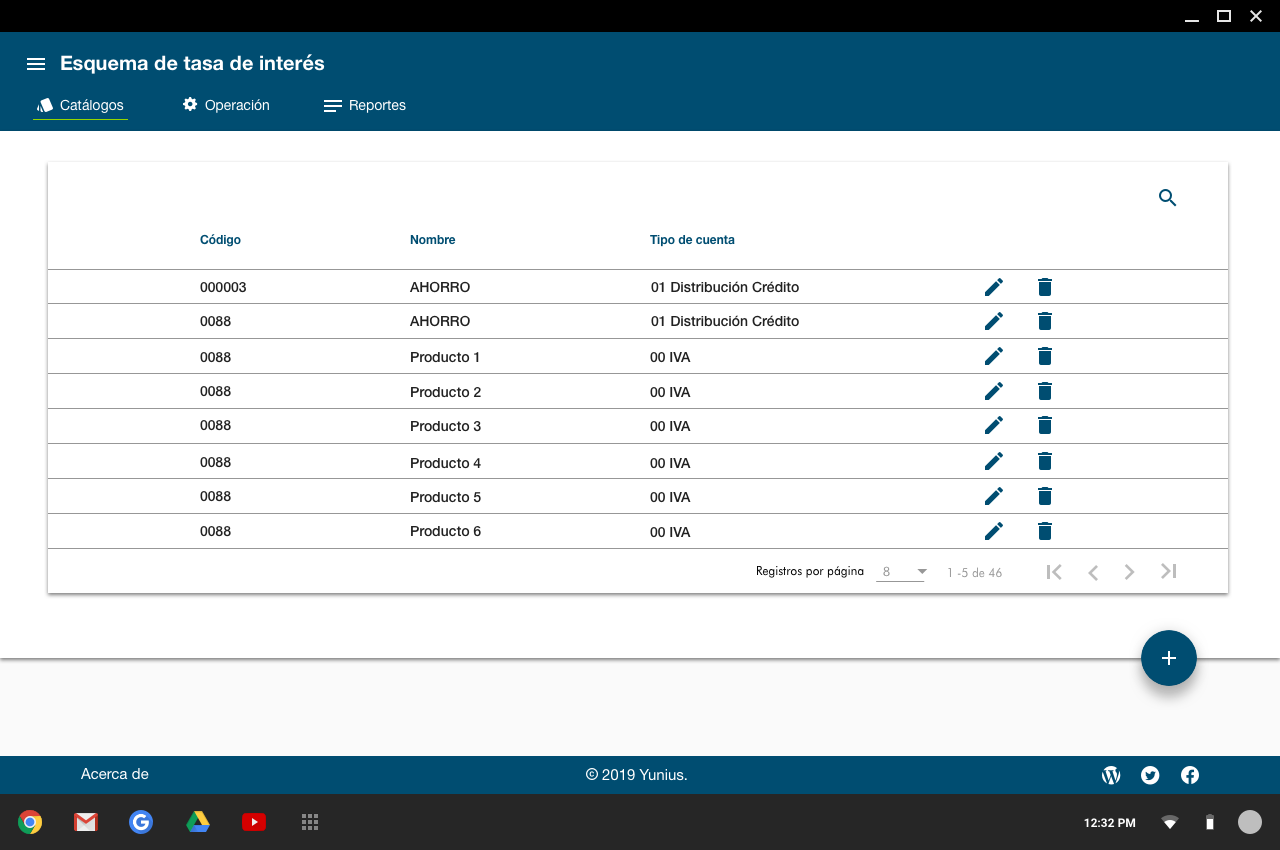Open the hamburger navigation menu
Screen dimensions: 1280x850
(x=36, y=64)
